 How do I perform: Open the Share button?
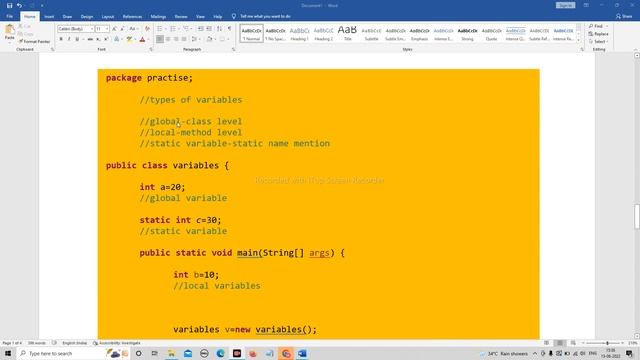624,16
